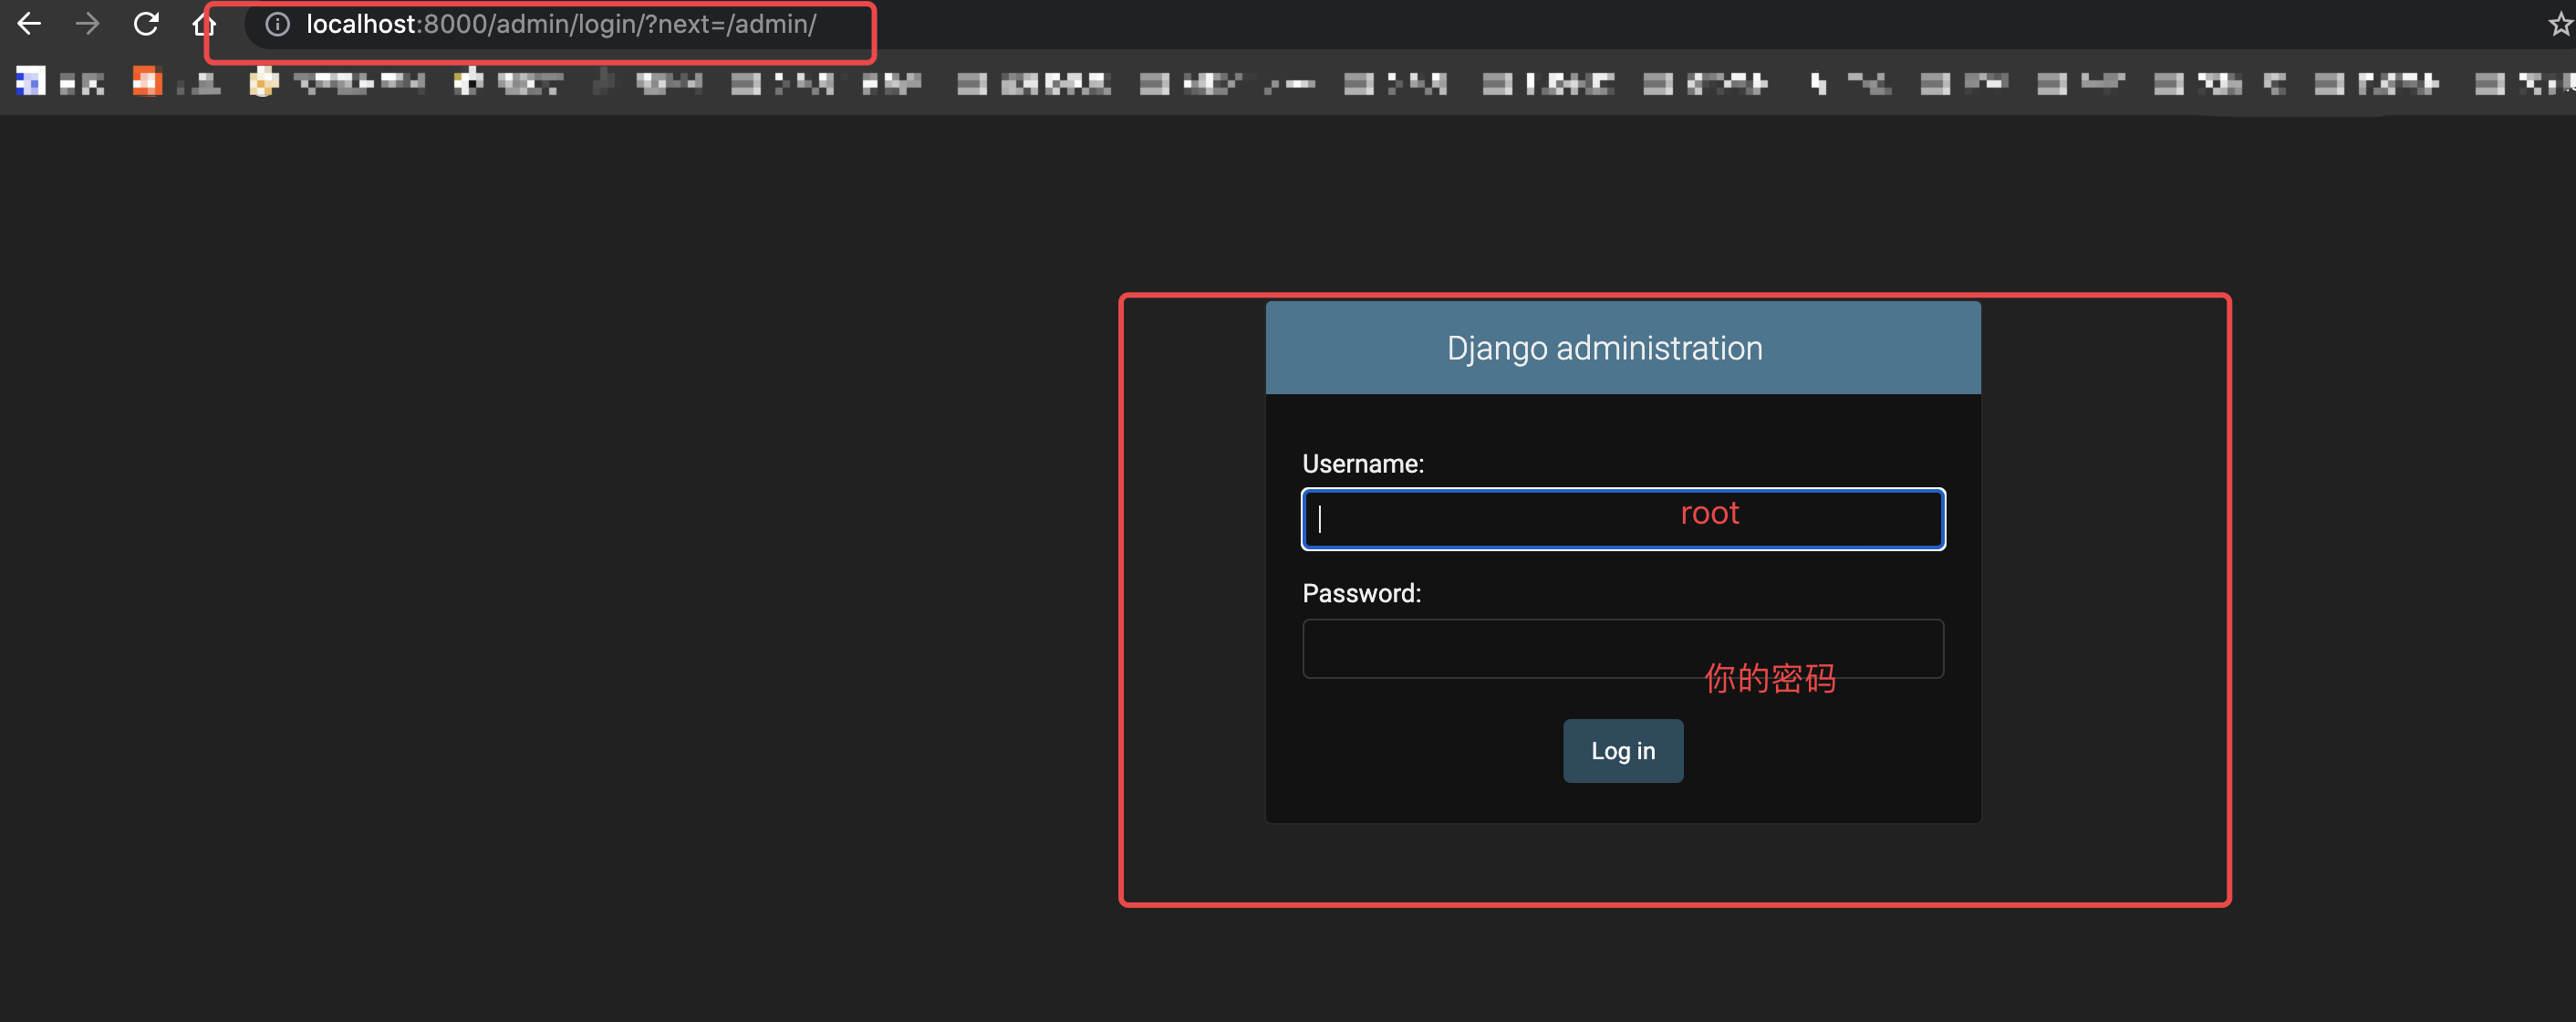Viewport: 2576px width, 1022px height.
Task: Click the Password: label
Action: (1361, 593)
